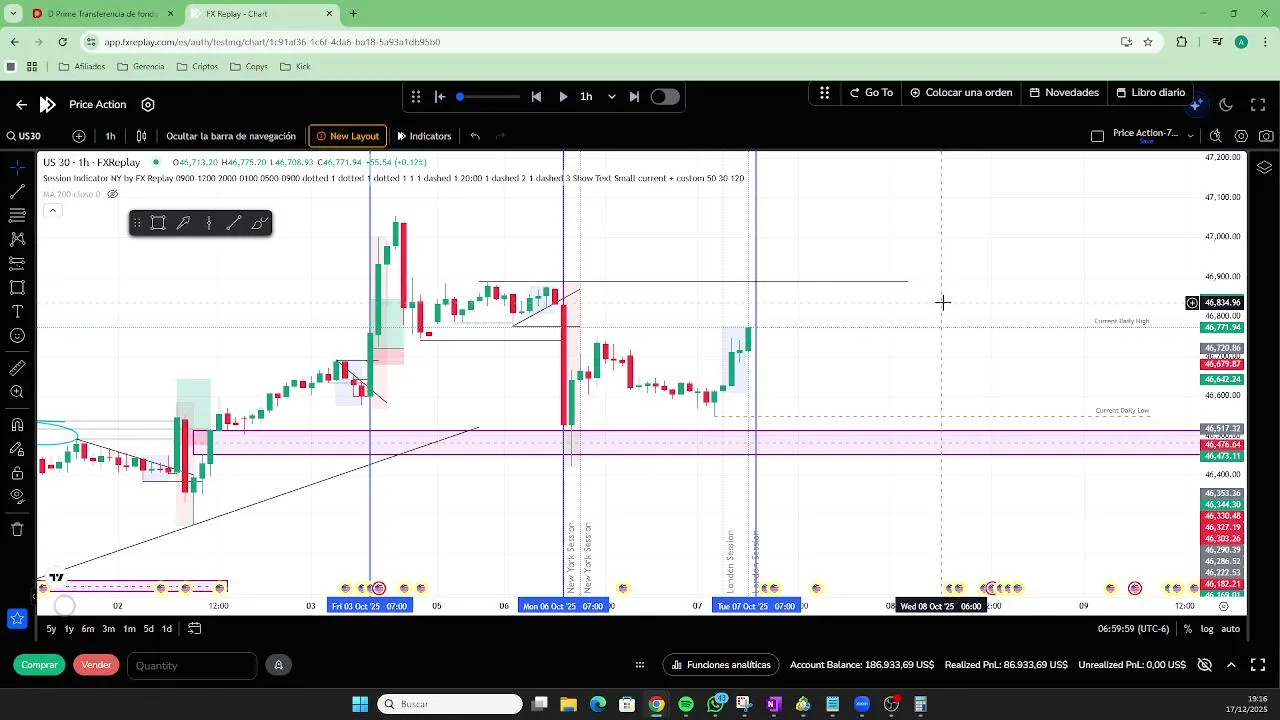This screenshot has height=720, width=1280.
Task: Toggle auto scale
Action: click(1231, 629)
